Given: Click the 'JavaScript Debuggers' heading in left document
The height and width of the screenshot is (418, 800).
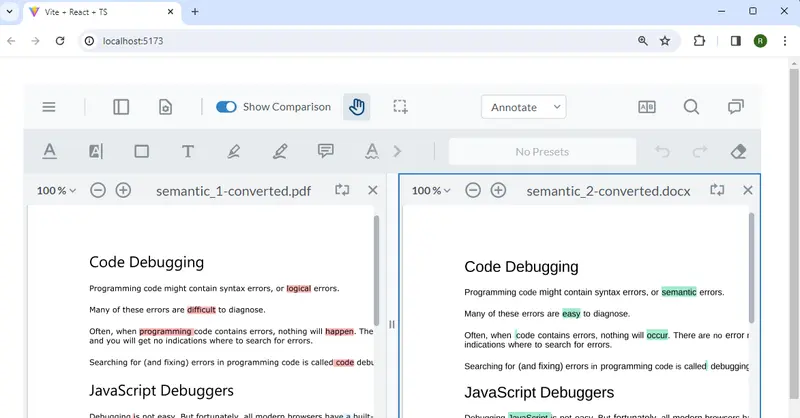Looking at the screenshot, I should (x=161, y=390).
